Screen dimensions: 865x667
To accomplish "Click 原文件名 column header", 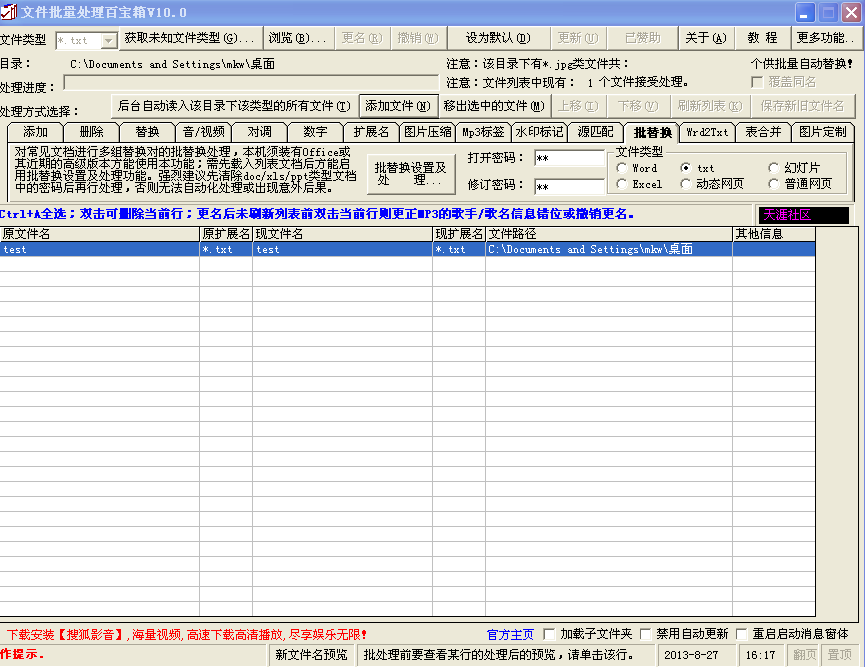I will click(99, 234).
